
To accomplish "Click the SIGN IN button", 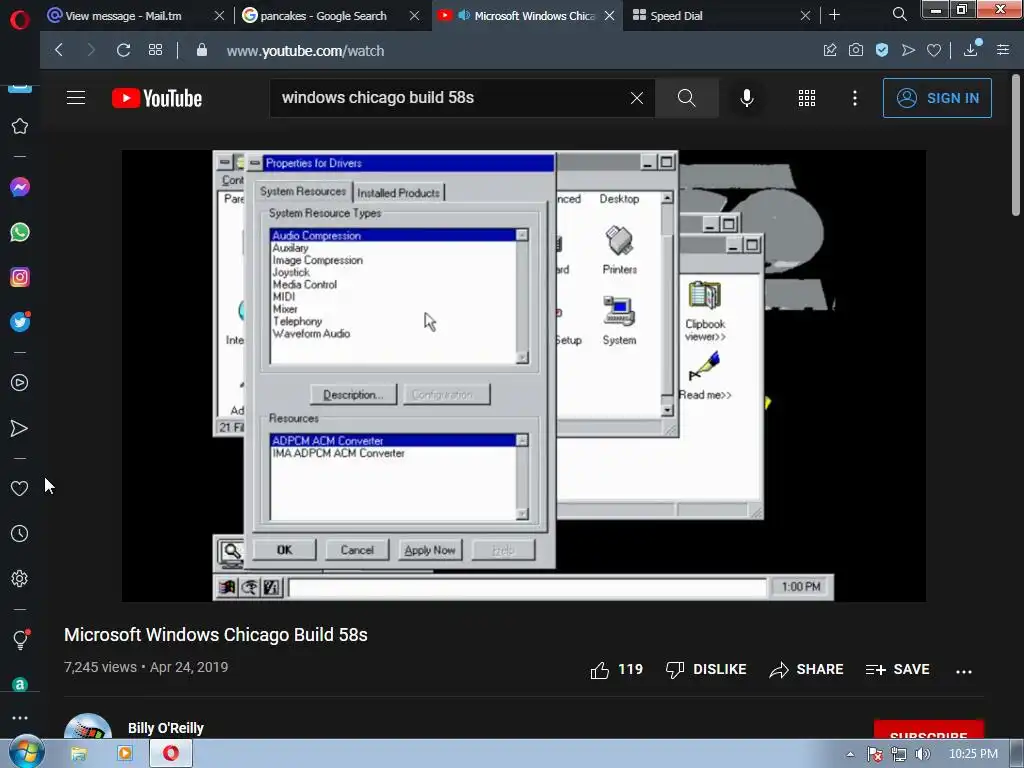I will [936, 98].
